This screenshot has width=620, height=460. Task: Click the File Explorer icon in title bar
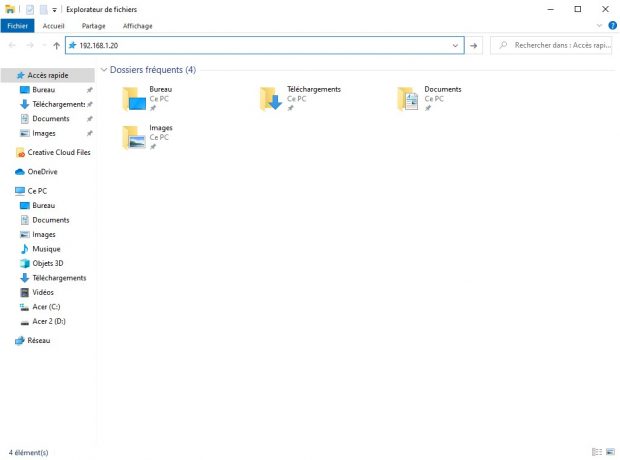click(10, 9)
